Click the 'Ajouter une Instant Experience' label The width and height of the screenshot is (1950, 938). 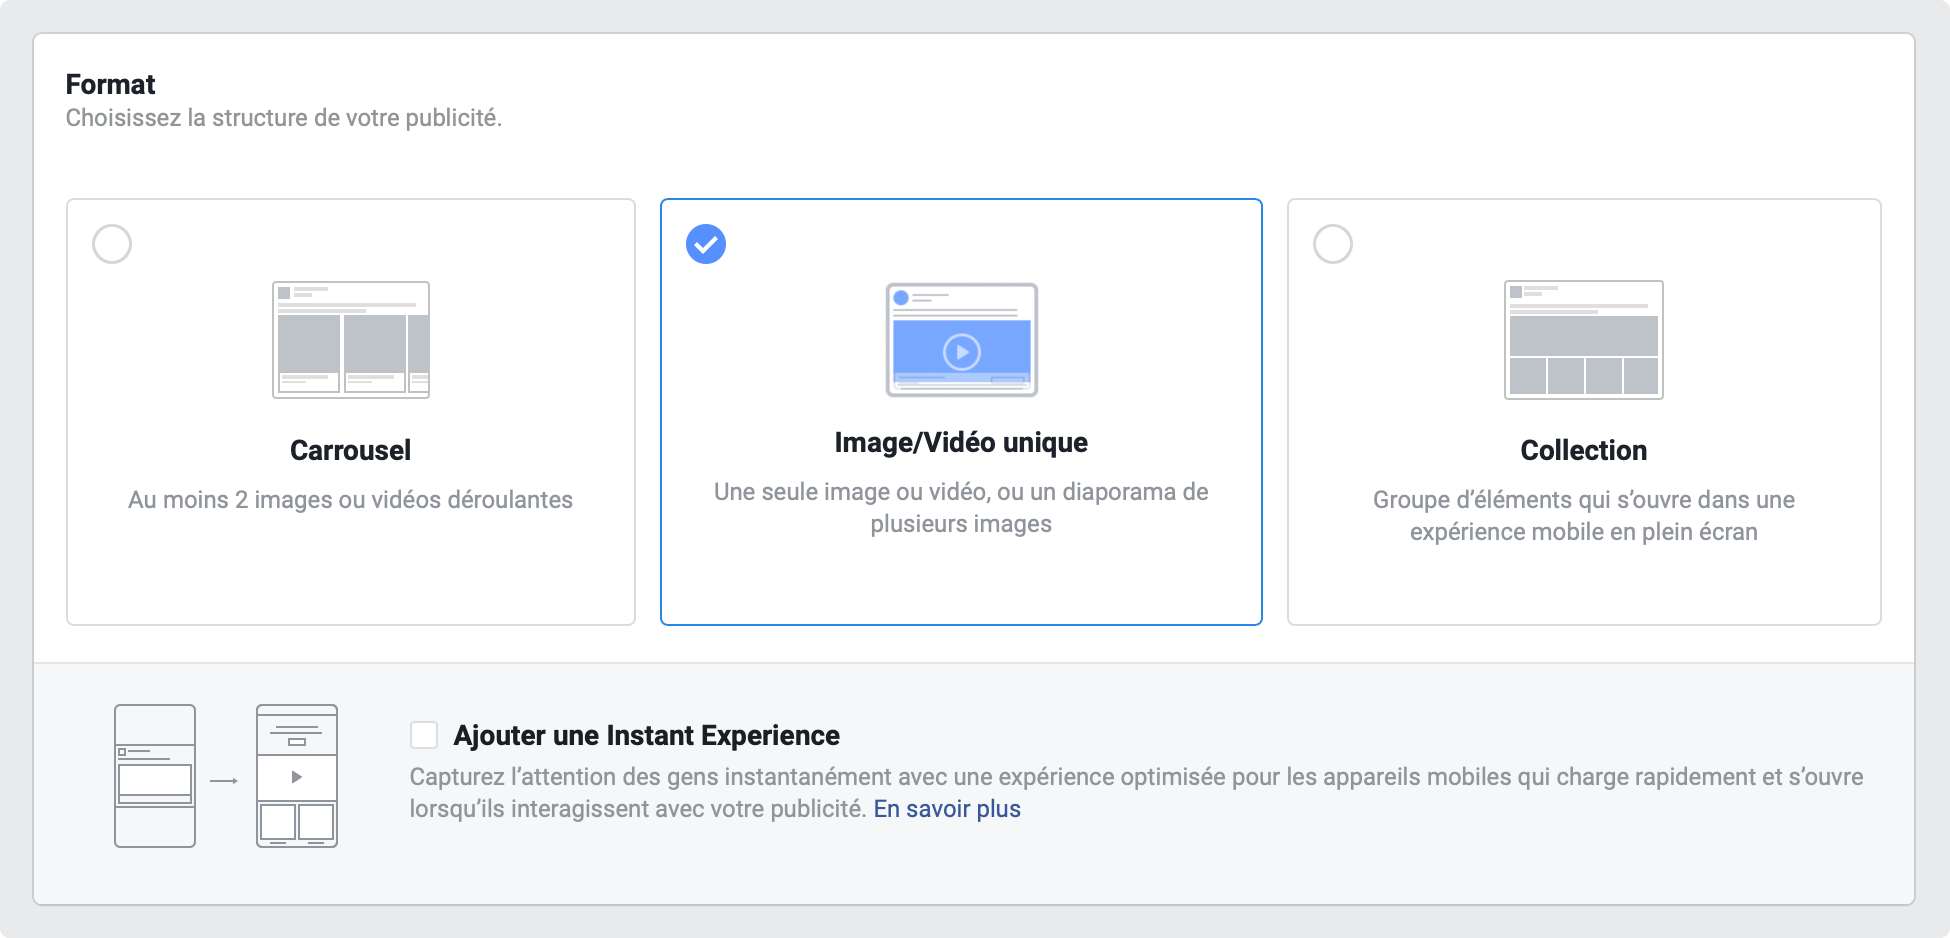coord(647,736)
